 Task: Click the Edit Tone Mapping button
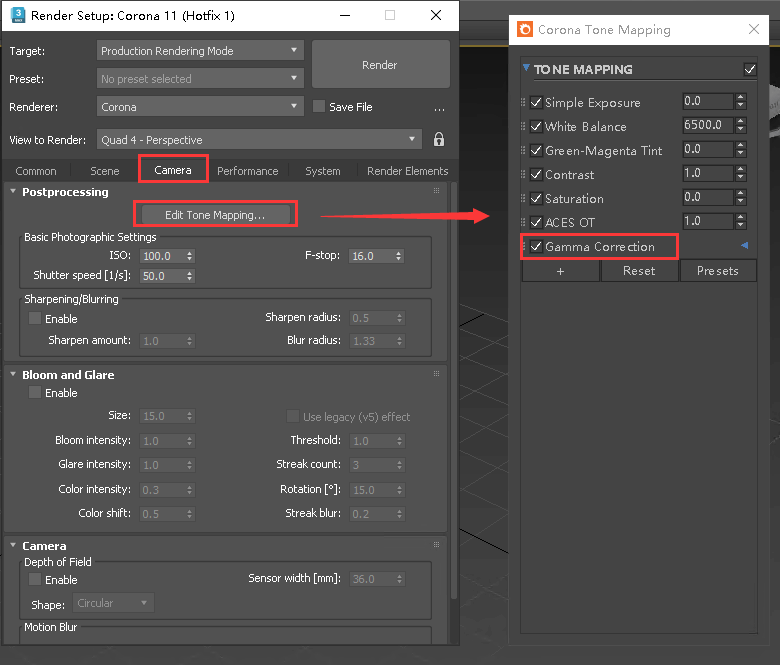tap(215, 215)
